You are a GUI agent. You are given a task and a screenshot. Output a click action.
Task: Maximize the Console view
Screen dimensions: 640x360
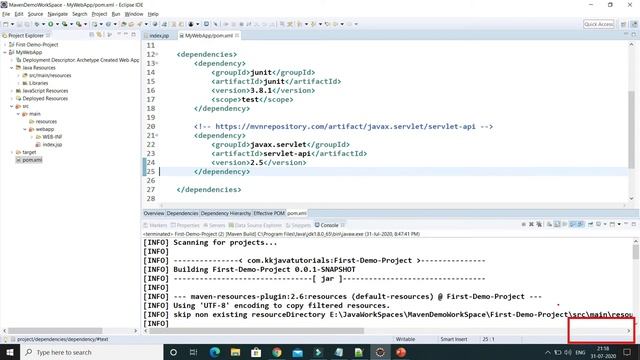coord(633,224)
